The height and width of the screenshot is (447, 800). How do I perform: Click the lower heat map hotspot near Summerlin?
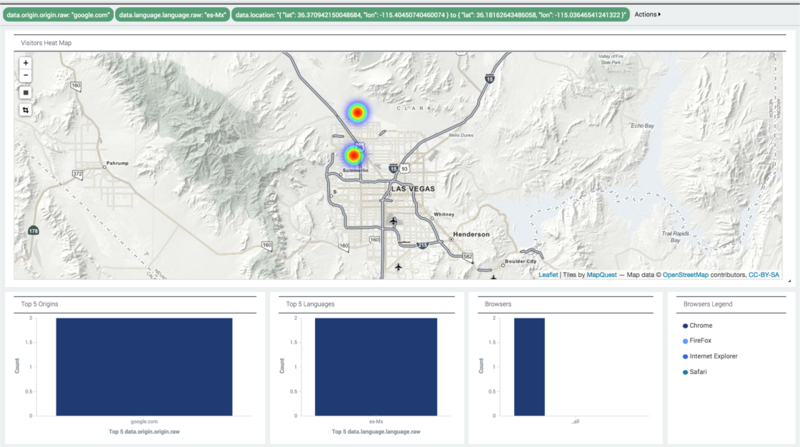click(354, 156)
